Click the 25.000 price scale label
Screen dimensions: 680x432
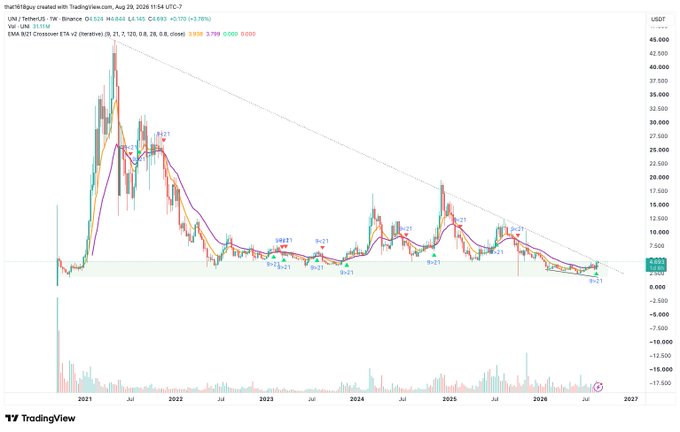pyautogui.click(x=659, y=150)
